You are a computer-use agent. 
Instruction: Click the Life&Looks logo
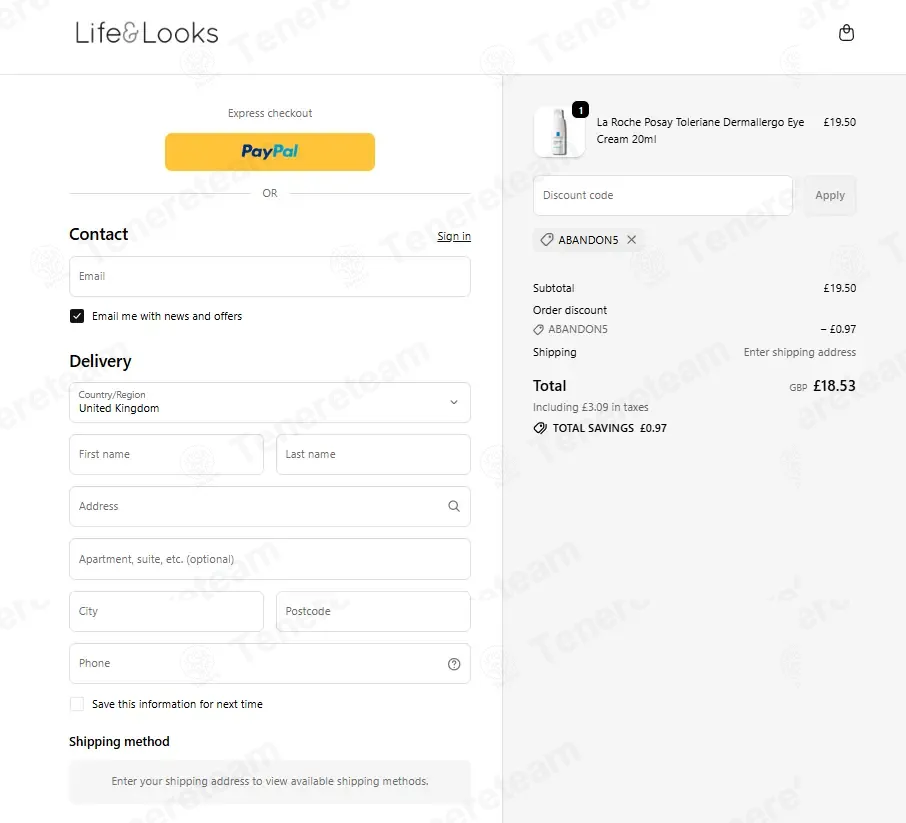(147, 33)
